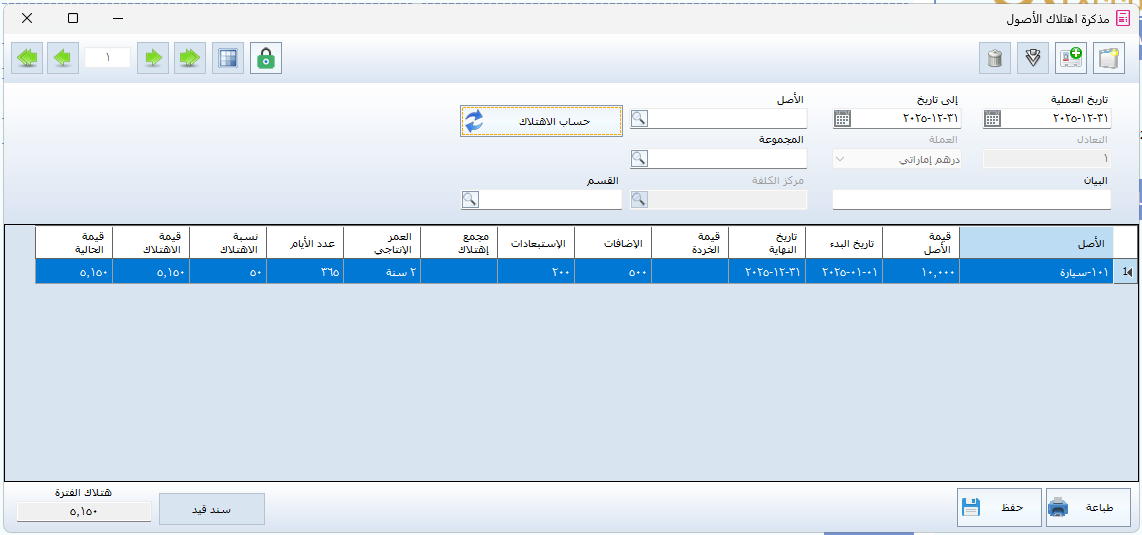Click the single left arrow record button
1142x535 pixels.
(x=62, y=58)
